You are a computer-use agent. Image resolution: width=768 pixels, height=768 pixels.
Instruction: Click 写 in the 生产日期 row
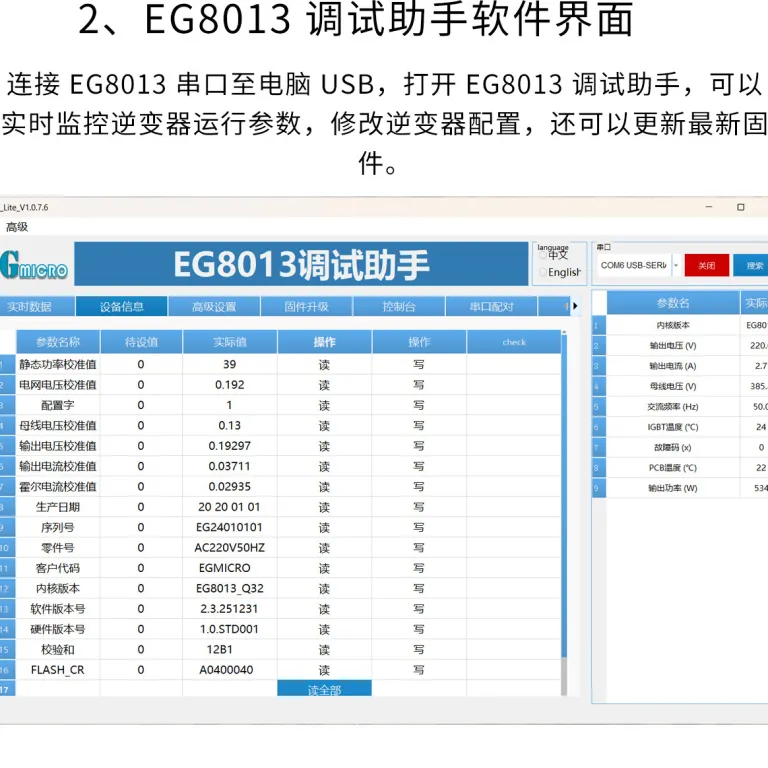click(419, 507)
